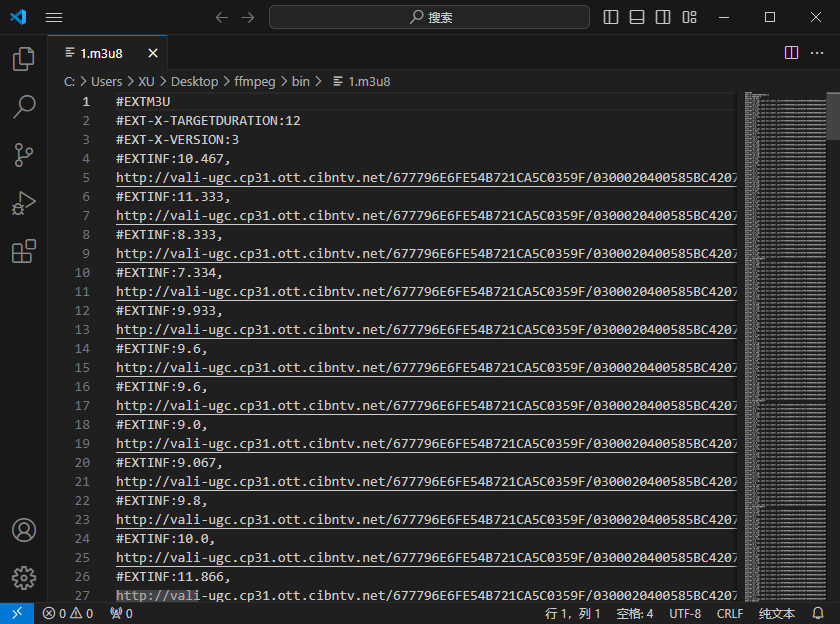Open the Run and Debug view

tap(23, 203)
